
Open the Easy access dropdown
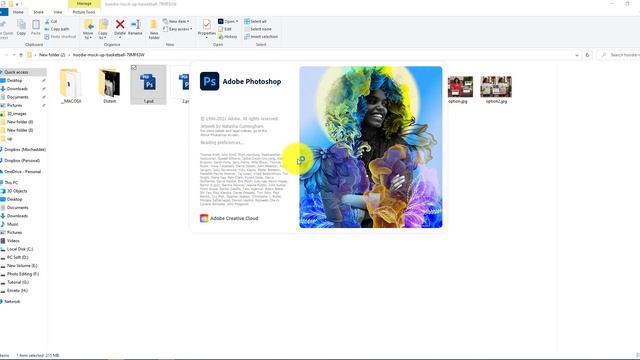pos(178,29)
